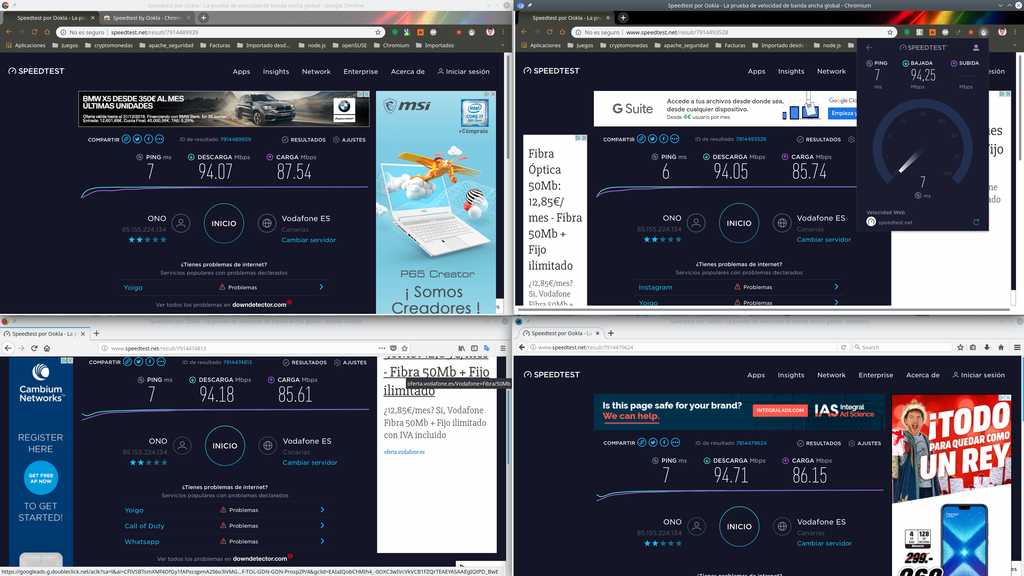The width and height of the screenshot is (1024, 576).
Task: Click 'Cambiar servidor' link in Waterfox window
Action: tap(824, 543)
